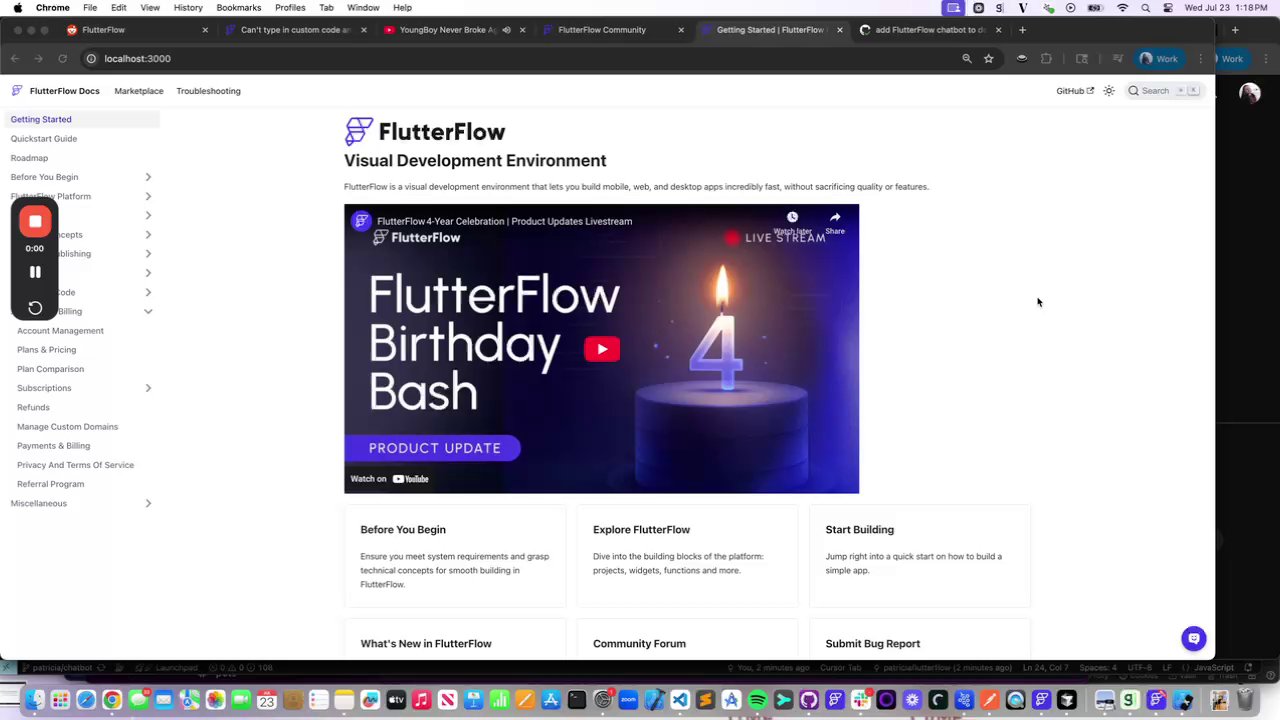1280x720 pixels.
Task: Pause the screen recording
Action: [x=35, y=272]
